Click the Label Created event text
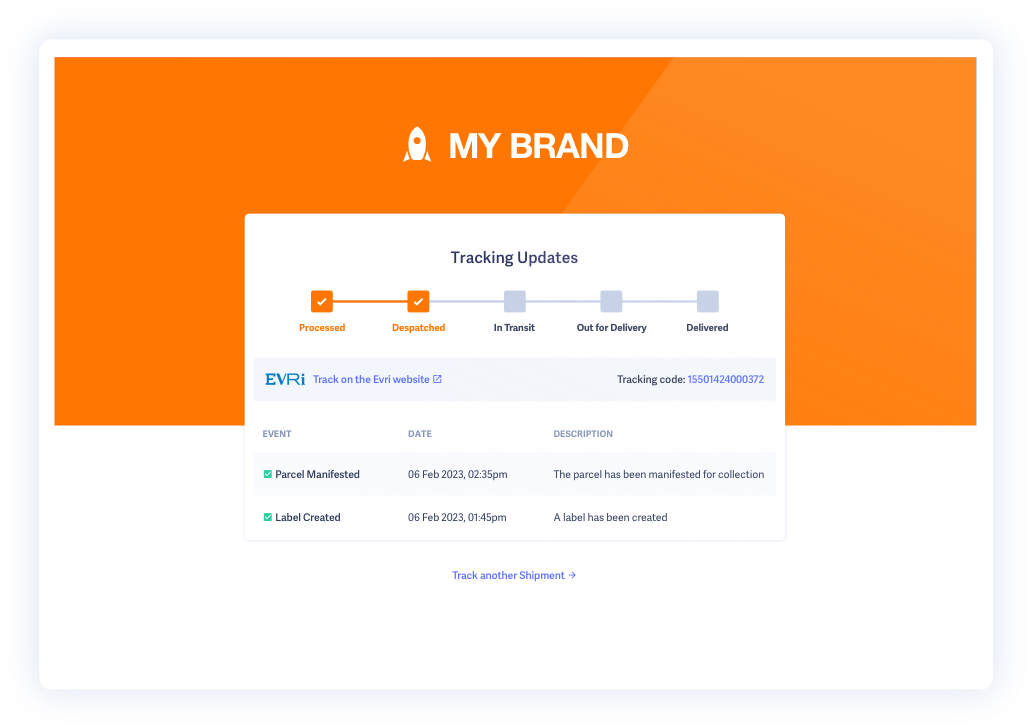 (x=308, y=517)
